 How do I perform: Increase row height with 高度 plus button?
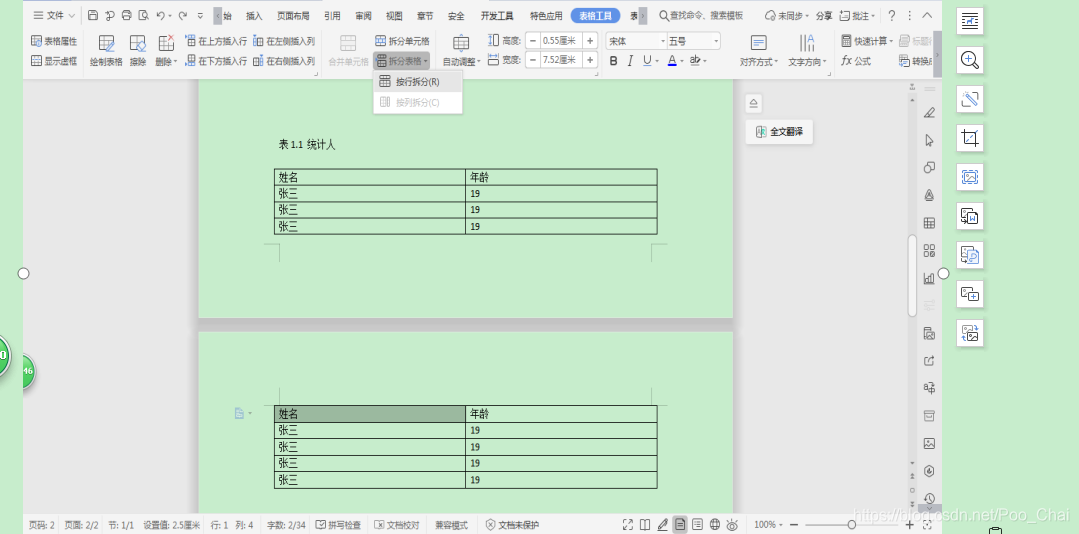pos(590,41)
